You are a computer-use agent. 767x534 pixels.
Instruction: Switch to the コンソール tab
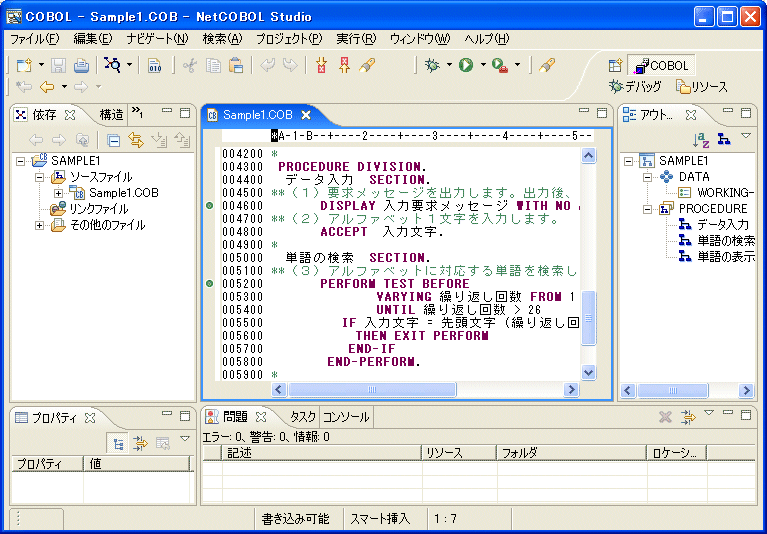point(345,417)
